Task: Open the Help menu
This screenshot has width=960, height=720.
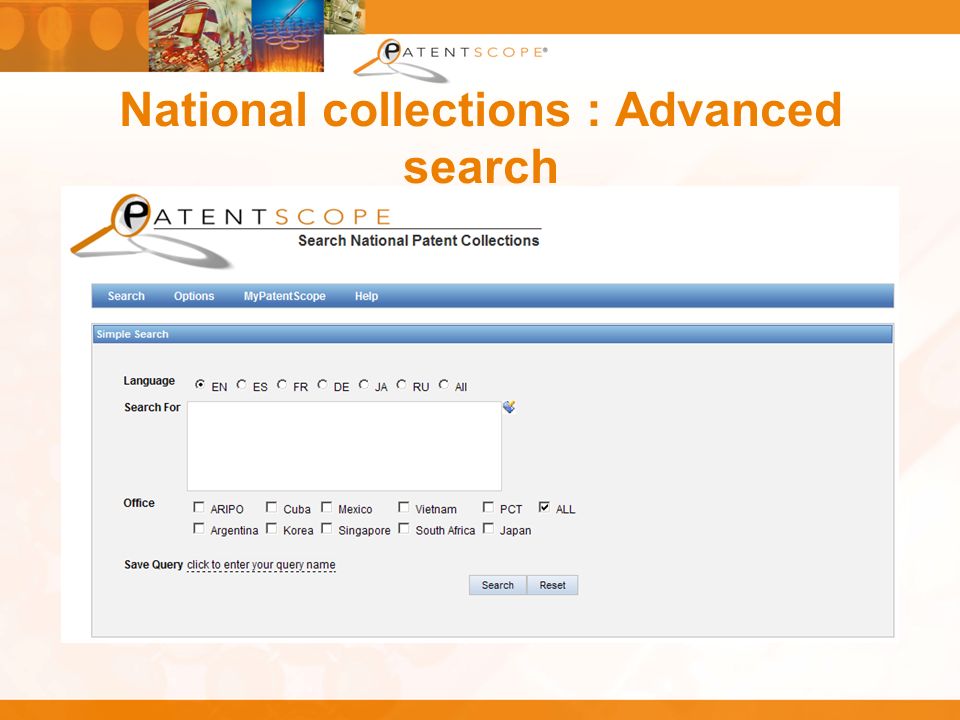Action: pyautogui.click(x=366, y=296)
